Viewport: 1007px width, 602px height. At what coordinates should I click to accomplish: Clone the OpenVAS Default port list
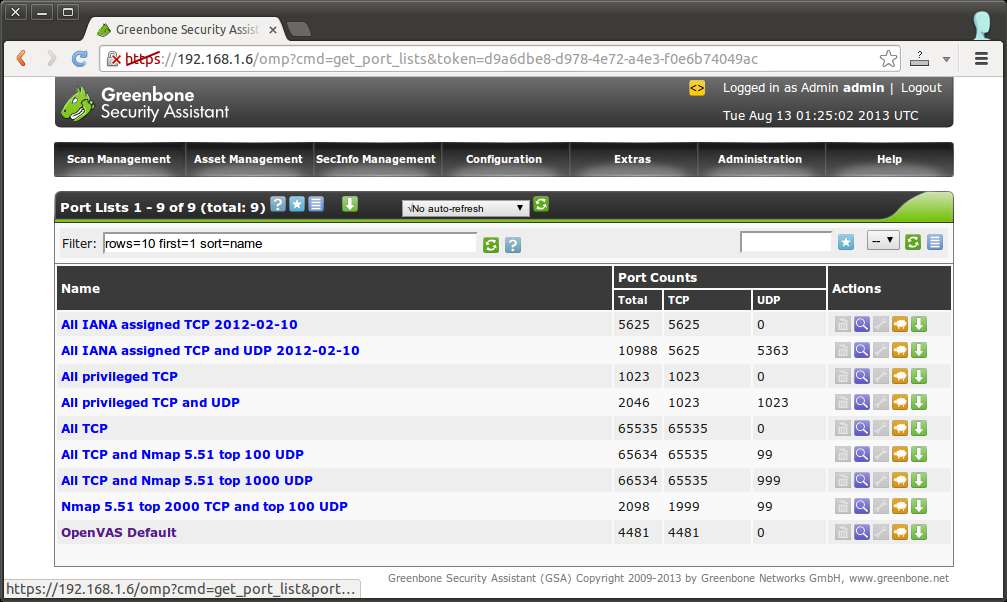click(900, 533)
